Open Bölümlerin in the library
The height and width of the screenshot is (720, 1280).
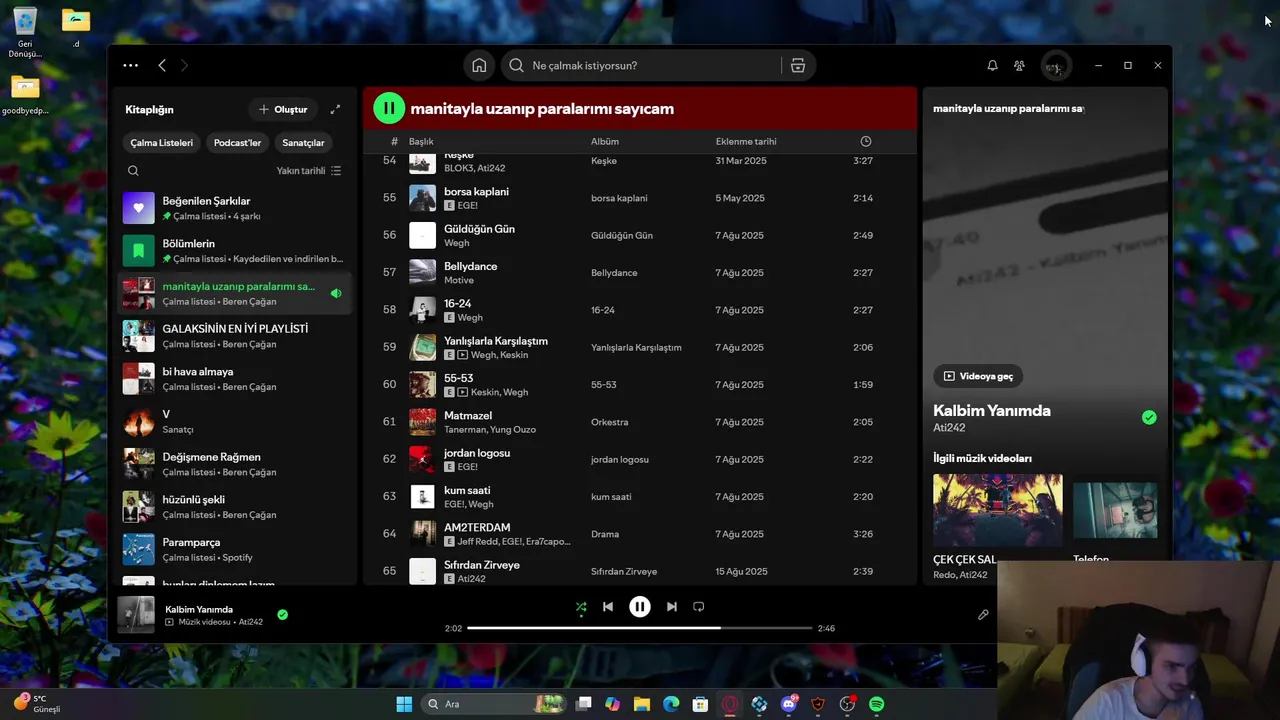(x=235, y=251)
